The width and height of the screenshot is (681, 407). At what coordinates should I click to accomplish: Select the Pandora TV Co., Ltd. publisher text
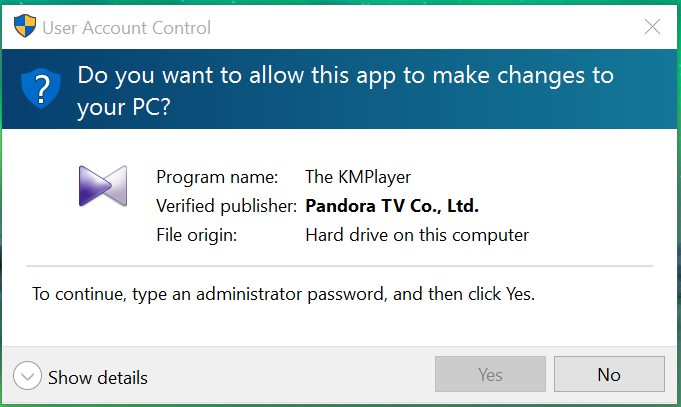(392, 206)
